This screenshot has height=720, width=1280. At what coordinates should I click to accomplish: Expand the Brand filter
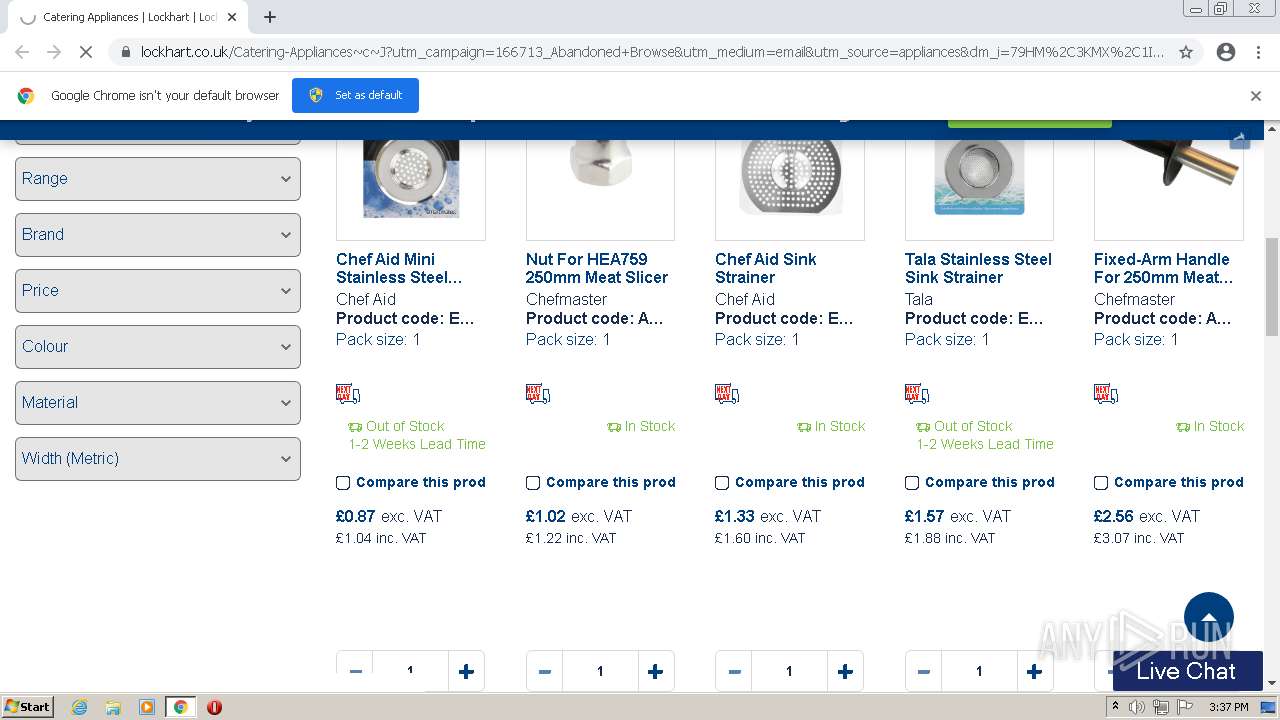click(158, 235)
